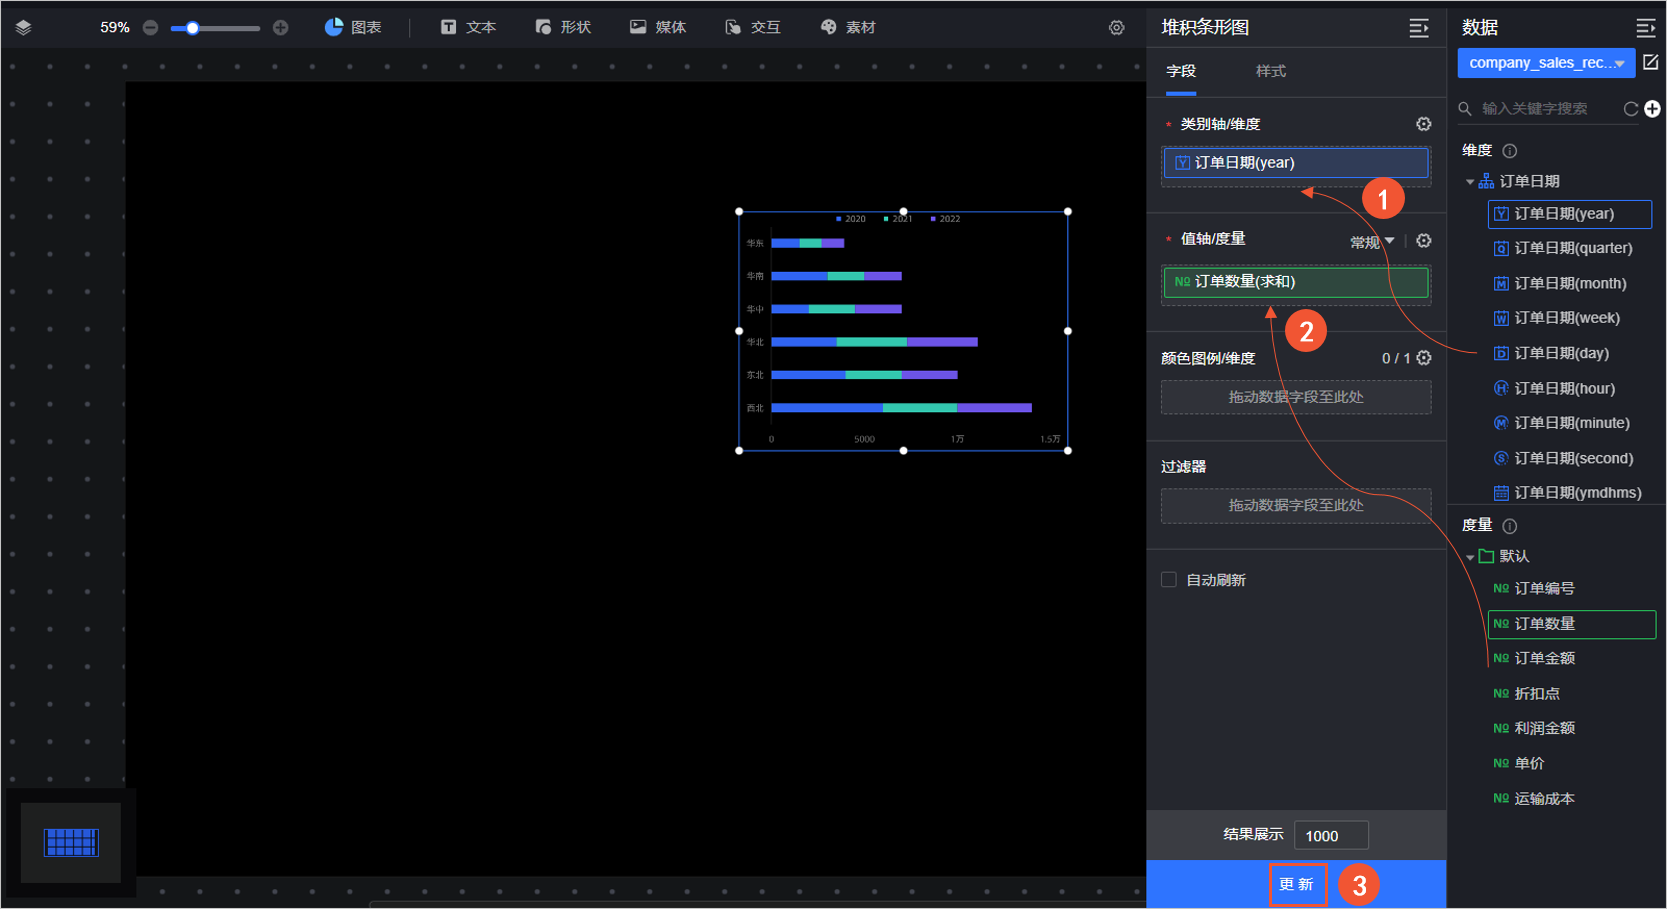1667x919 pixels.
Task: Click the zoom in plus icon
Action: (x=281, y=28)
